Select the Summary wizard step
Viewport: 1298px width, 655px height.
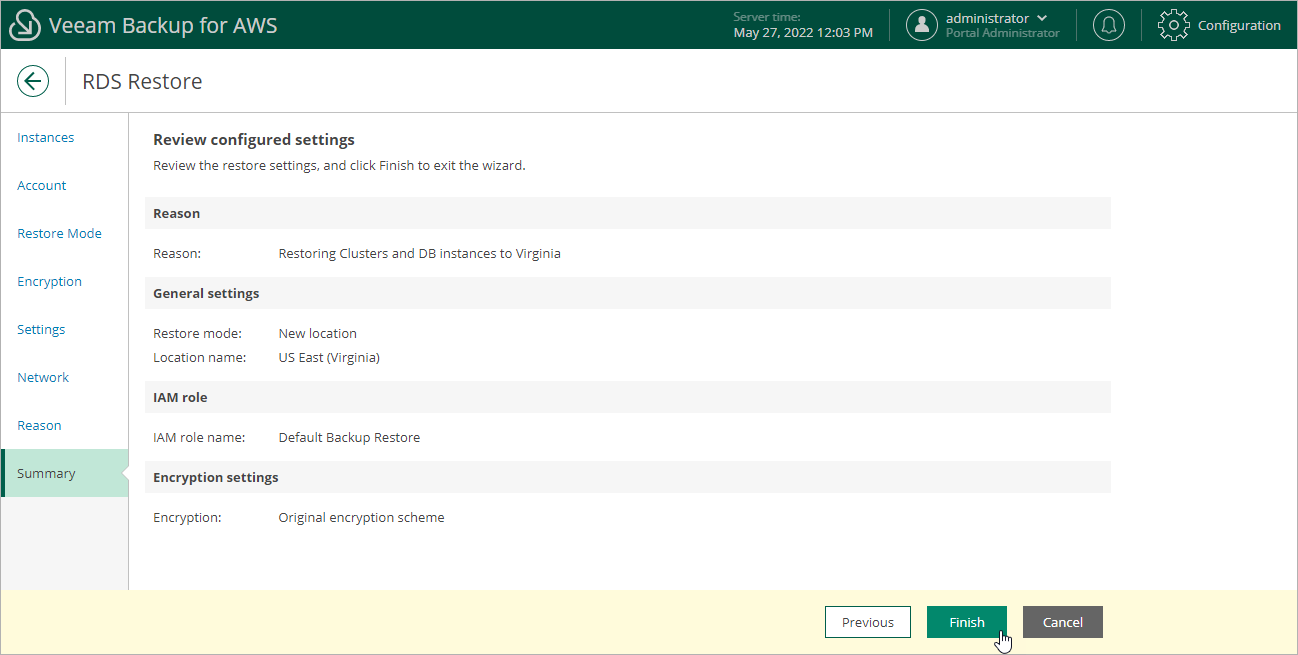(x=46, y=474)
